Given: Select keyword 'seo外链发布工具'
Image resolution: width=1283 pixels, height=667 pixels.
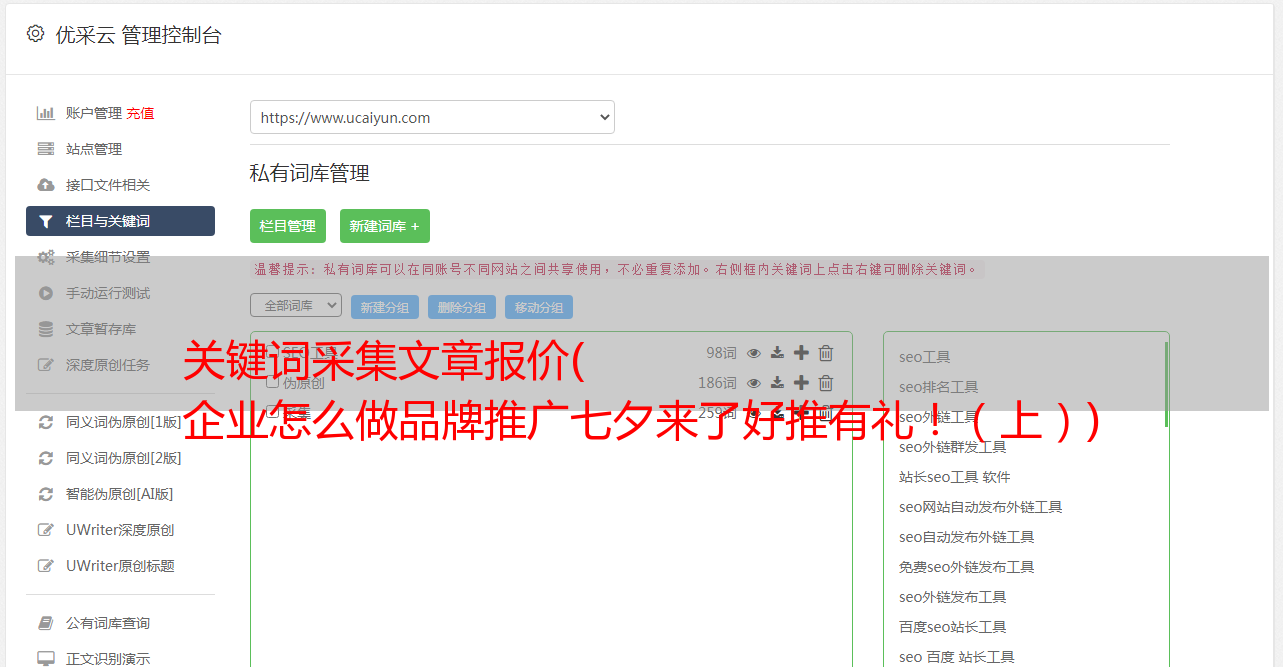Looking at the screenshot, I should [953, 597].
